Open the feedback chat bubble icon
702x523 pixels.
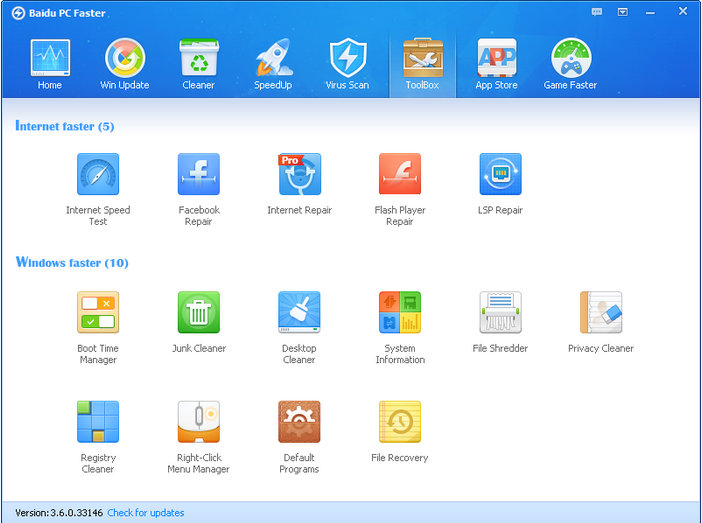click(x=597, y=12)
